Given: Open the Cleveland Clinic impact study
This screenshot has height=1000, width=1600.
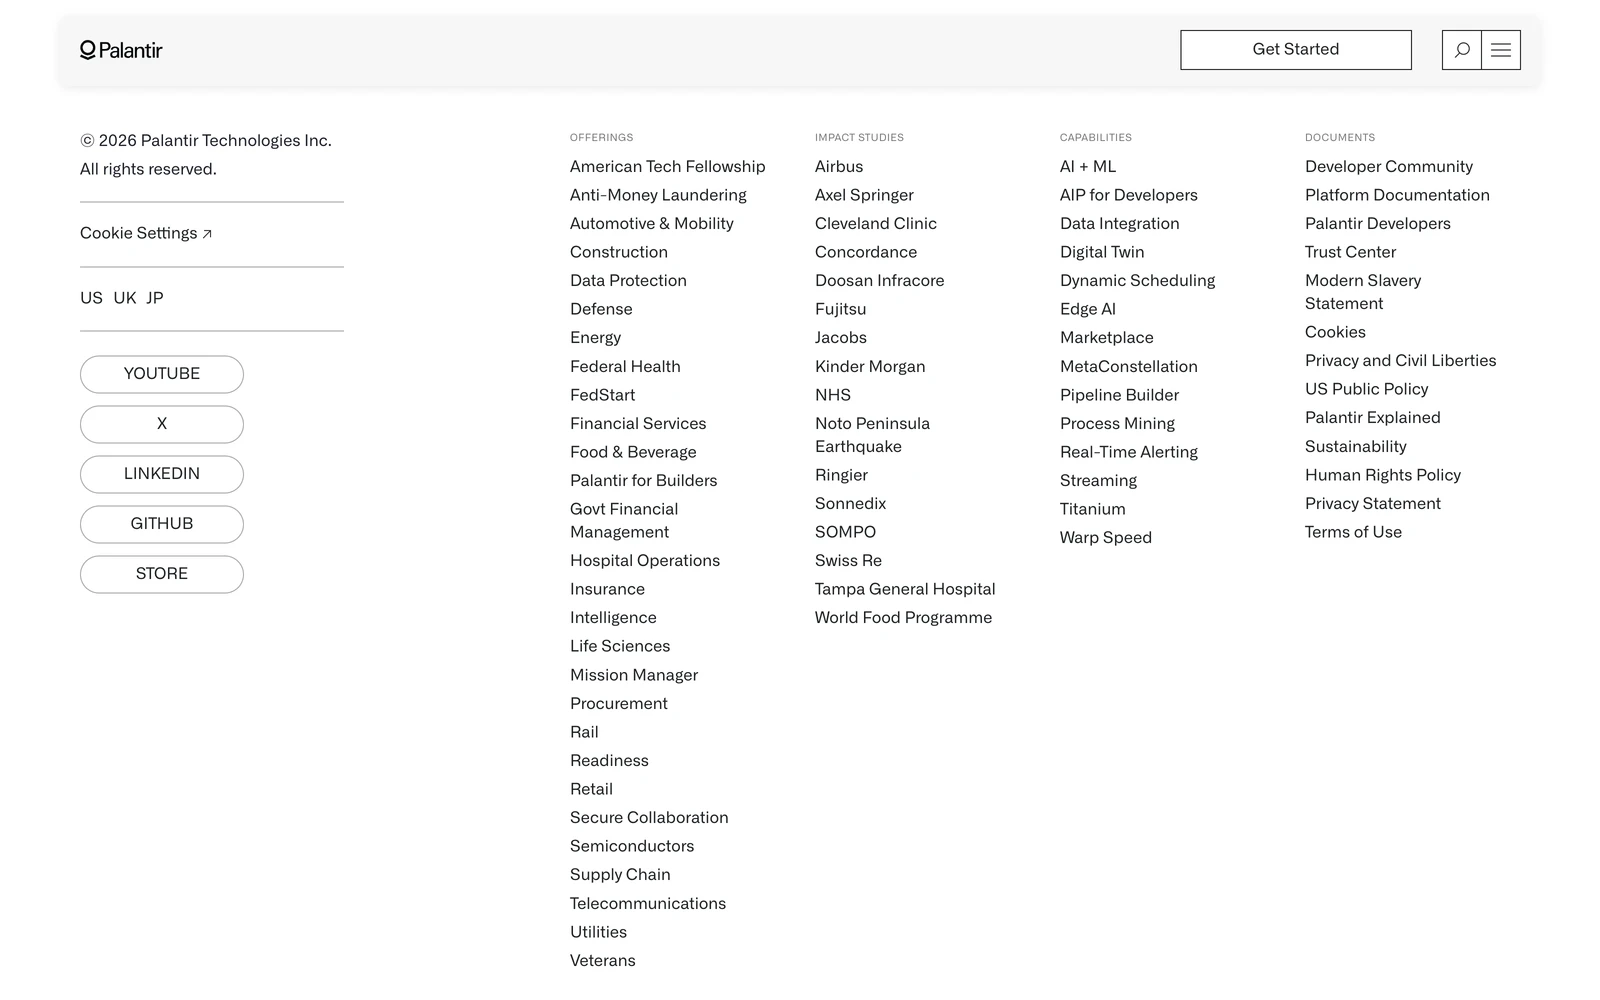Looking at the screenshot, I should coord(876,224).
